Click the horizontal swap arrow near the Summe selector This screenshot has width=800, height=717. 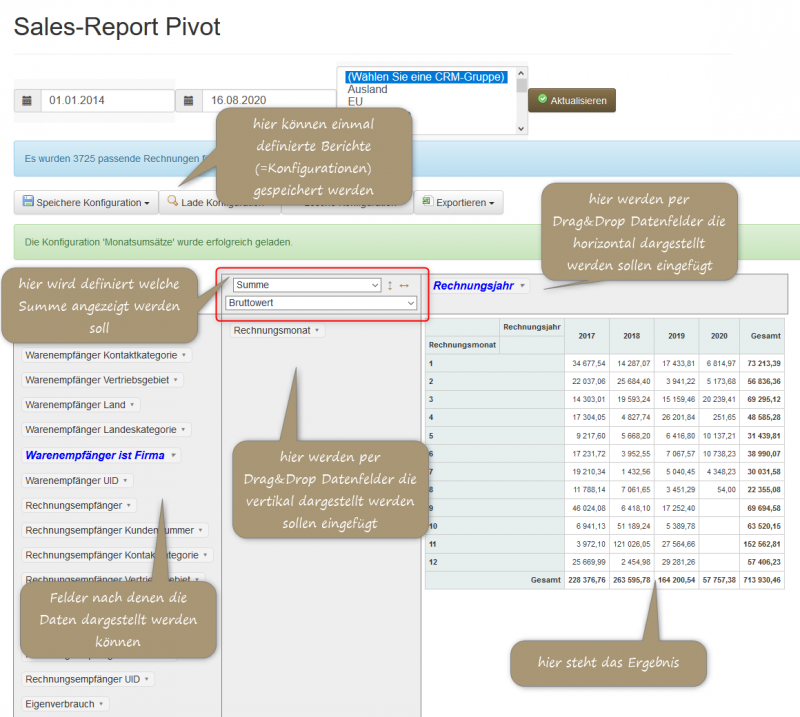[x=404, y=285]
